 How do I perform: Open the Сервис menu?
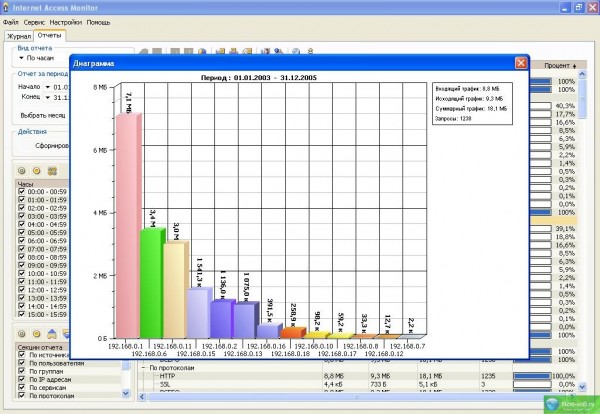coord(34,22)
